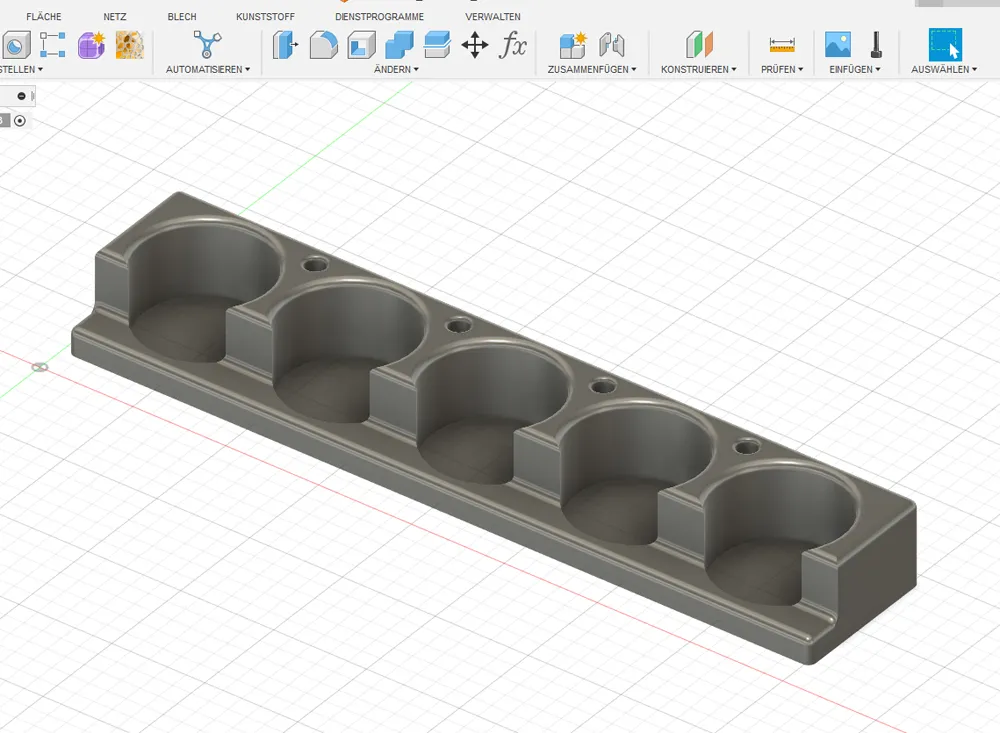
Task: Switch to the BLECH tab
Action: (182, 17)
